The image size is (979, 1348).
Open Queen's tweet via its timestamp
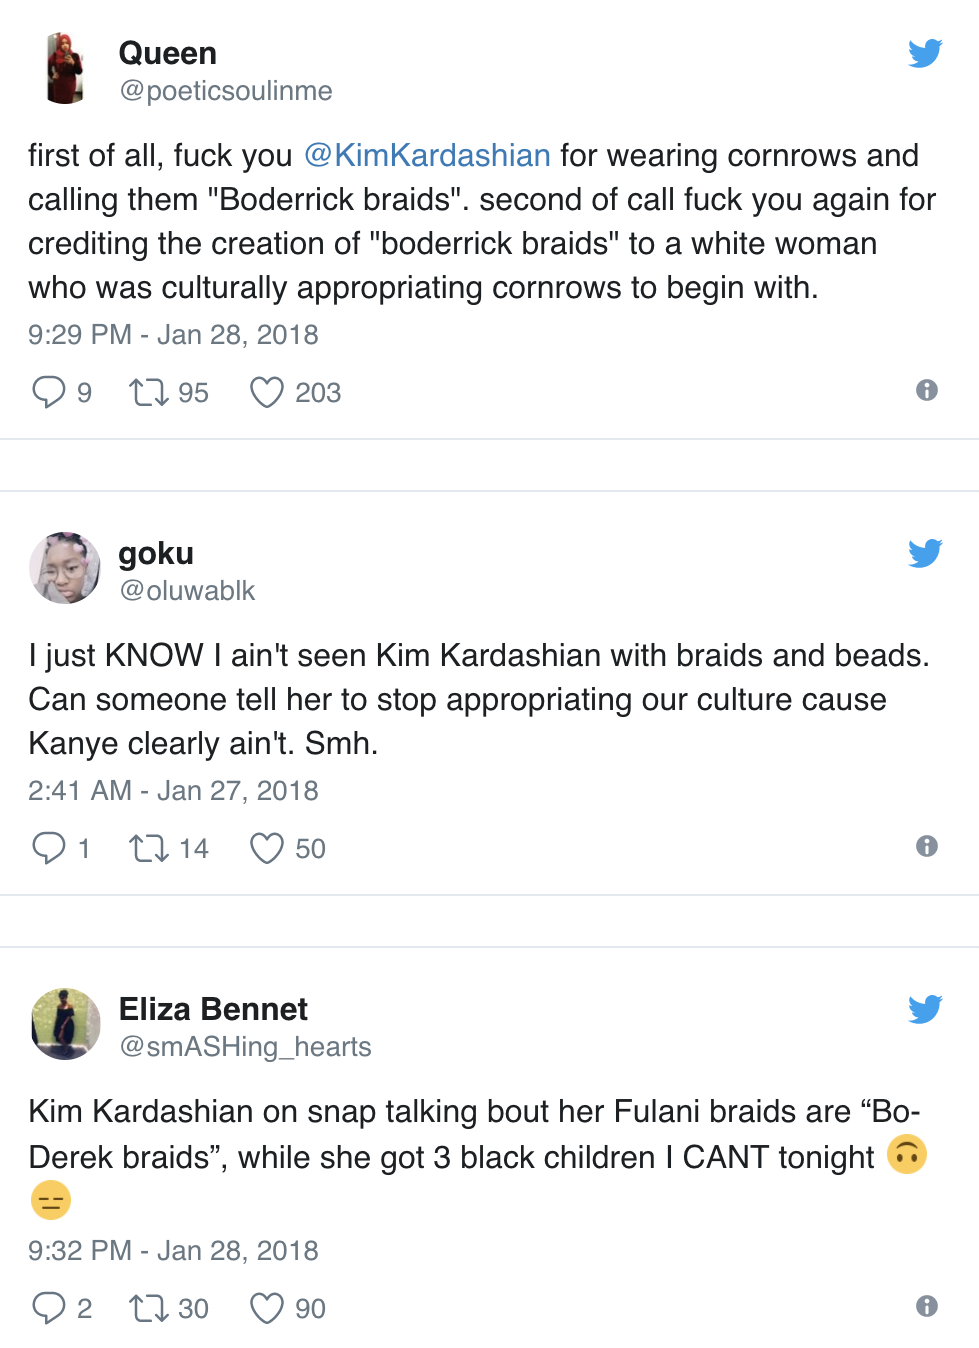(172, 334)
